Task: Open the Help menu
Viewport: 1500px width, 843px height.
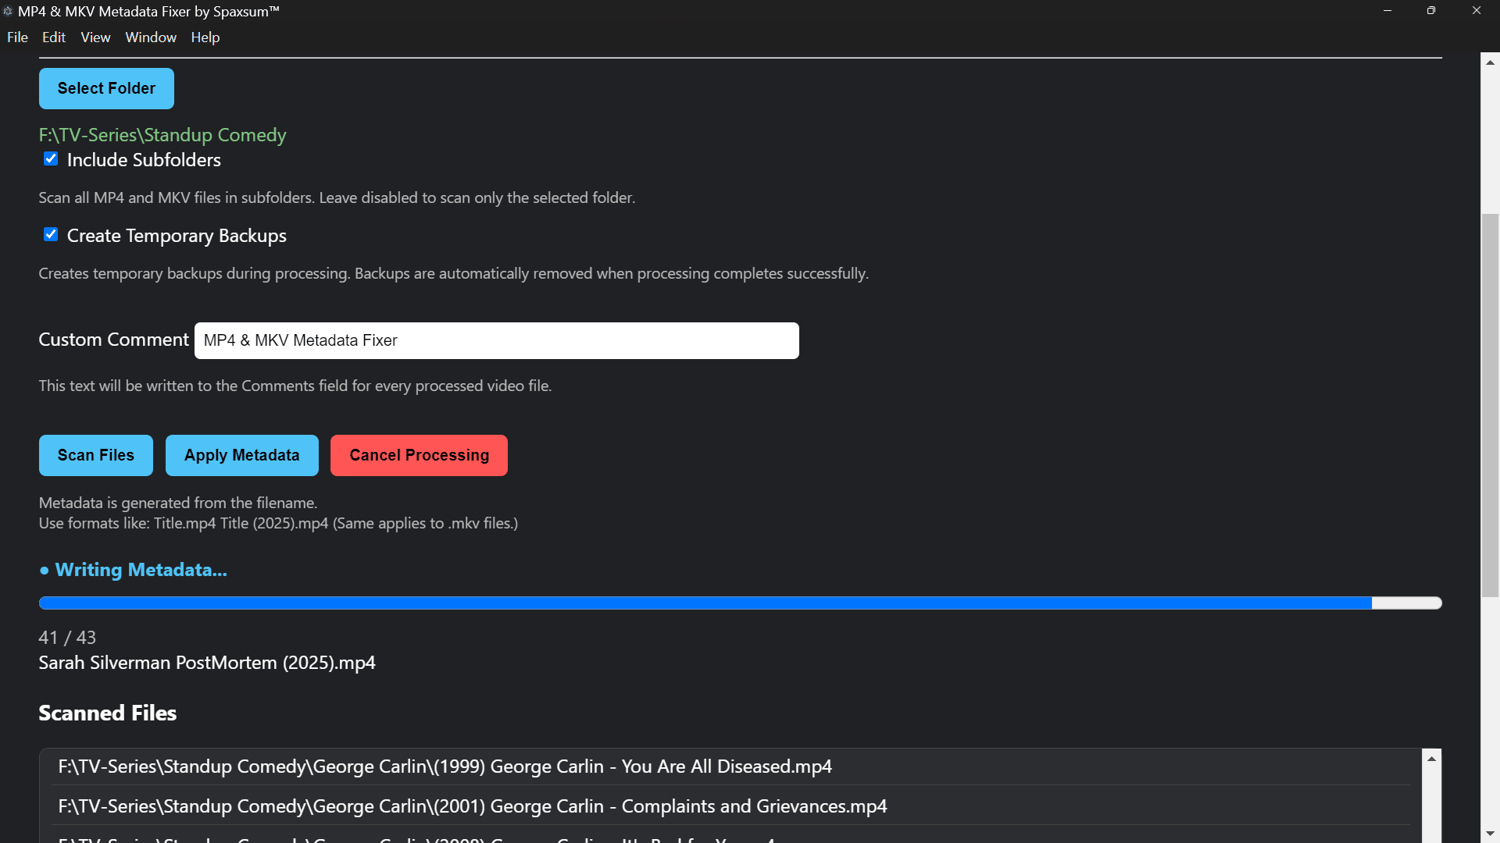Action: coord(205,37)
